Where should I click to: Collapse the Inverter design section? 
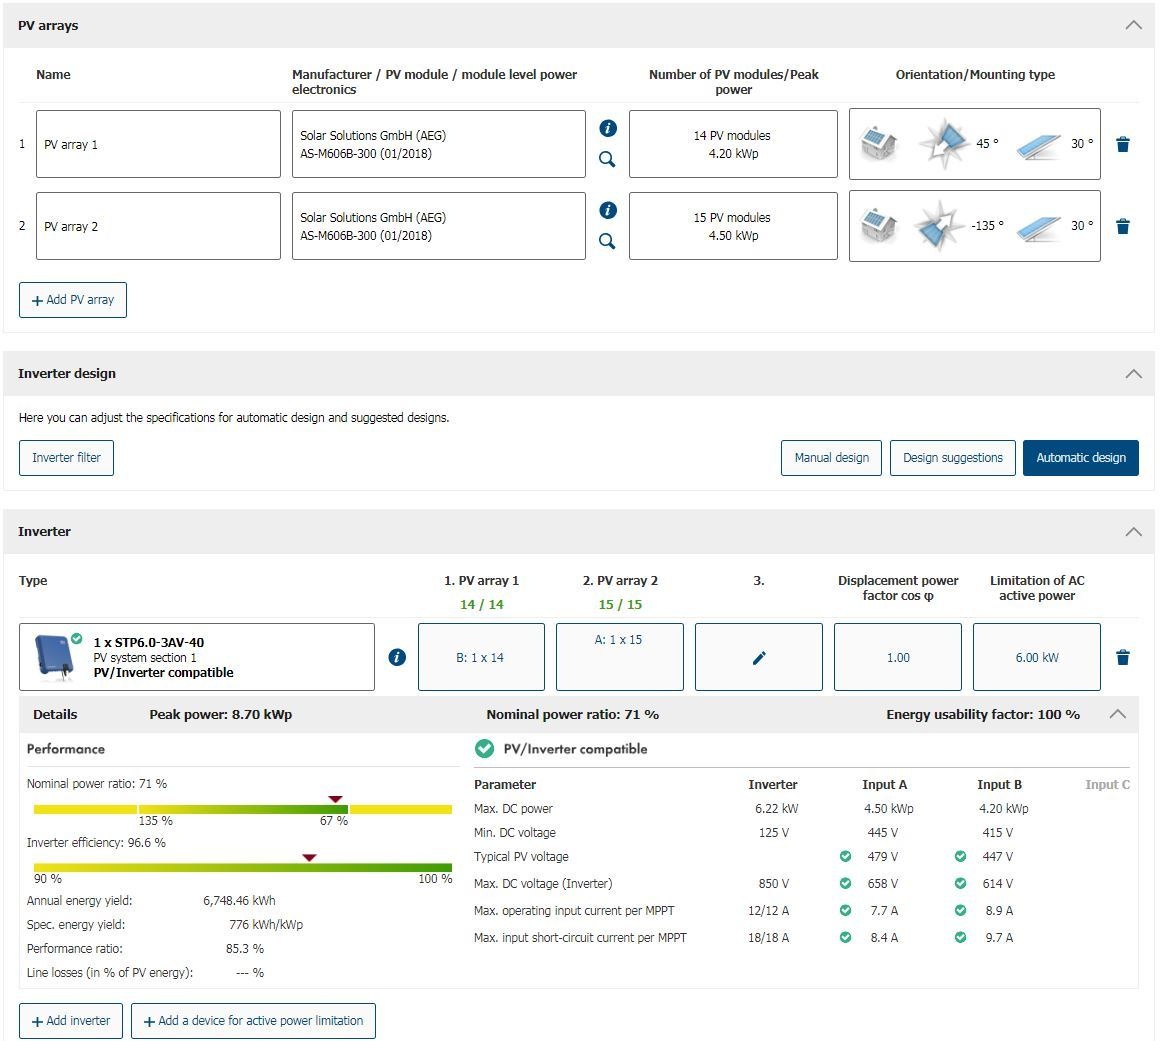click(x=1133, y=373)
